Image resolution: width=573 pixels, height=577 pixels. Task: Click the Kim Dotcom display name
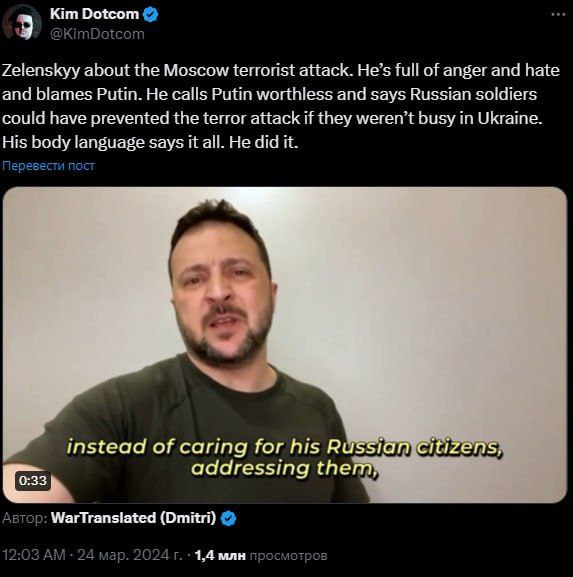pyautogui.click(x=94, y=14)
